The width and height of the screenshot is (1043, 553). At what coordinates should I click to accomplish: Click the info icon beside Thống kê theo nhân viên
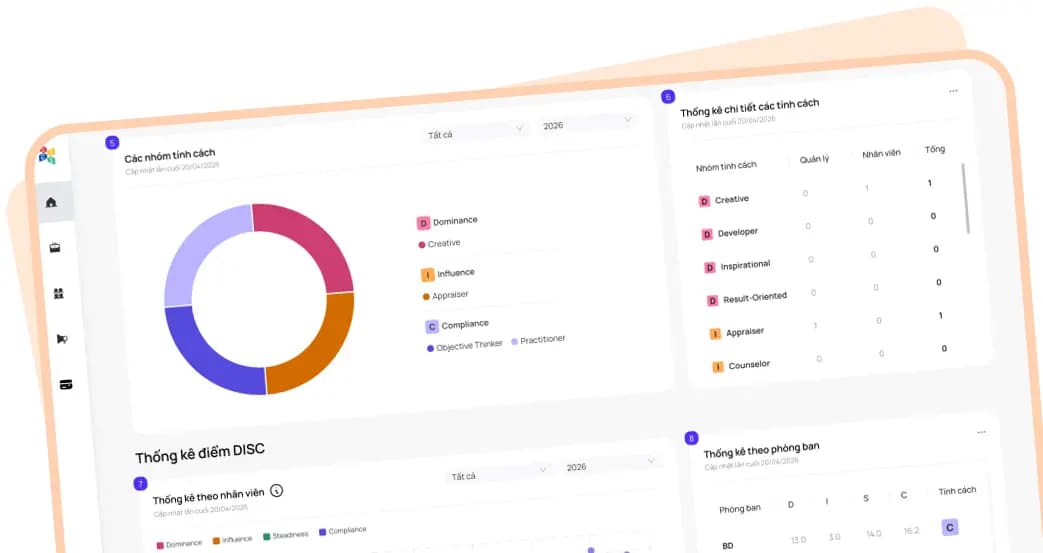277,490
